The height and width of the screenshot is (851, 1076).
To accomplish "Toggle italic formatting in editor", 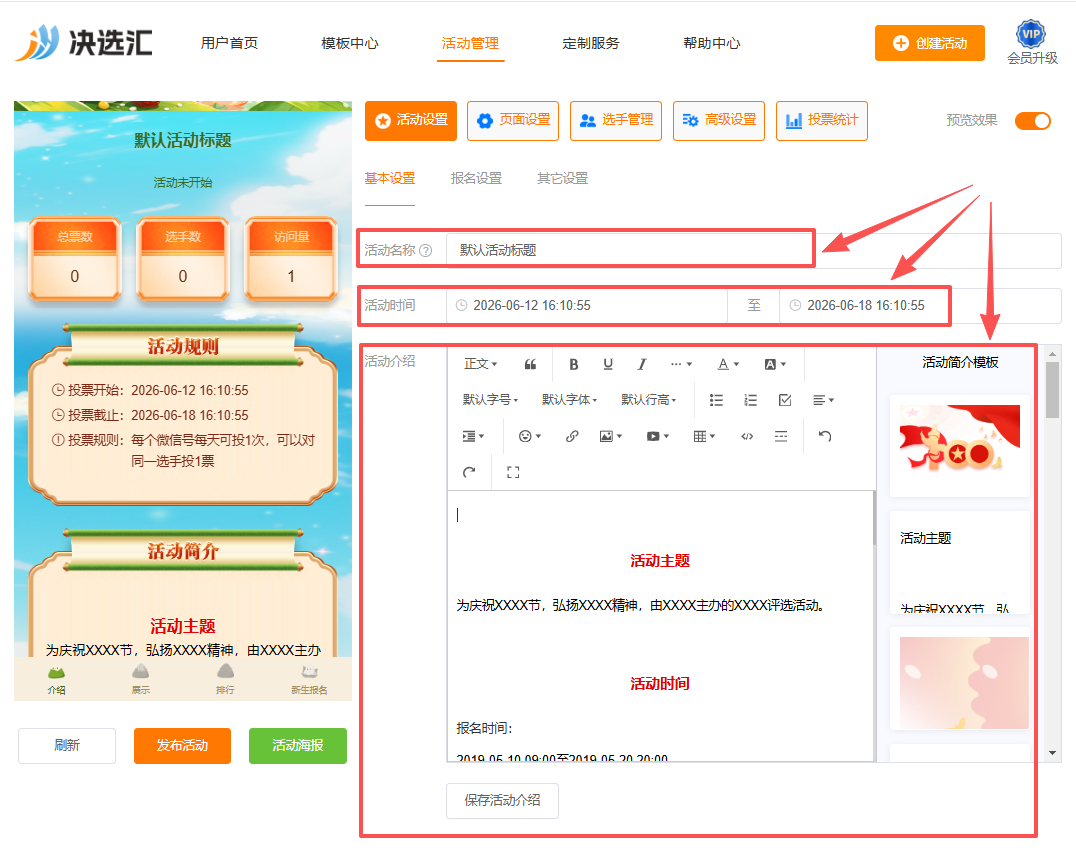I will click(x=642, y=364).
